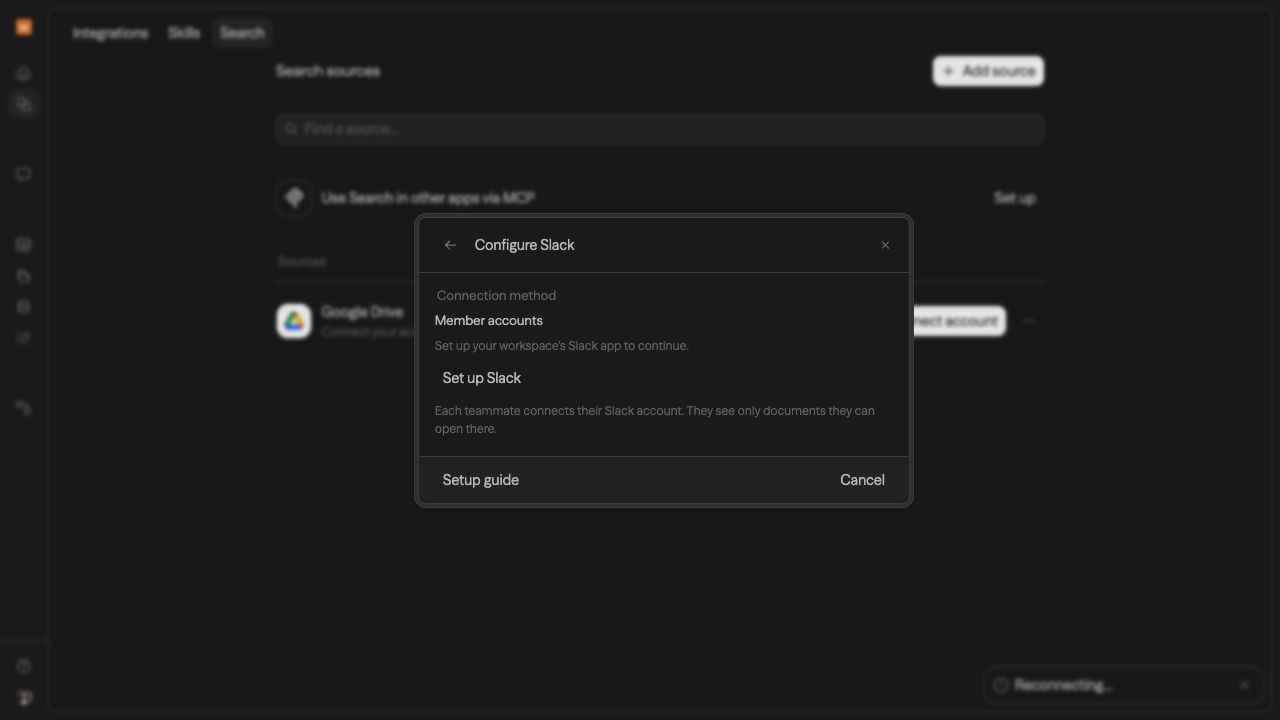Cancel the Slack configuration dialog
This screenshot has width=1280, height=720.
pyautogui.click(x=862, y=480)
